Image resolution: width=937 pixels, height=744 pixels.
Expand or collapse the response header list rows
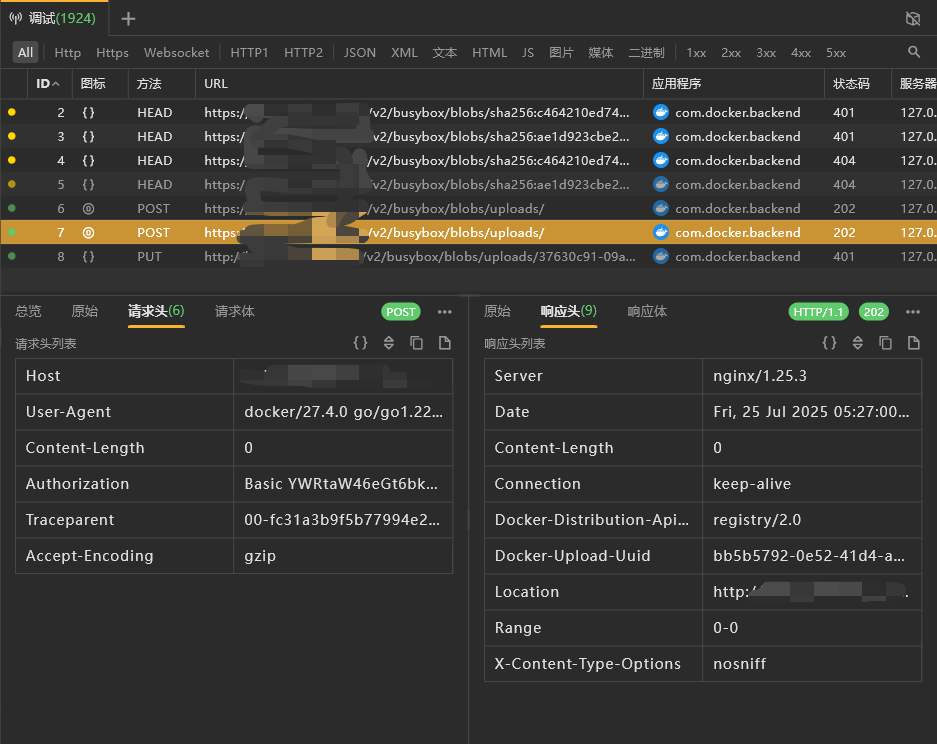(857, 343)
